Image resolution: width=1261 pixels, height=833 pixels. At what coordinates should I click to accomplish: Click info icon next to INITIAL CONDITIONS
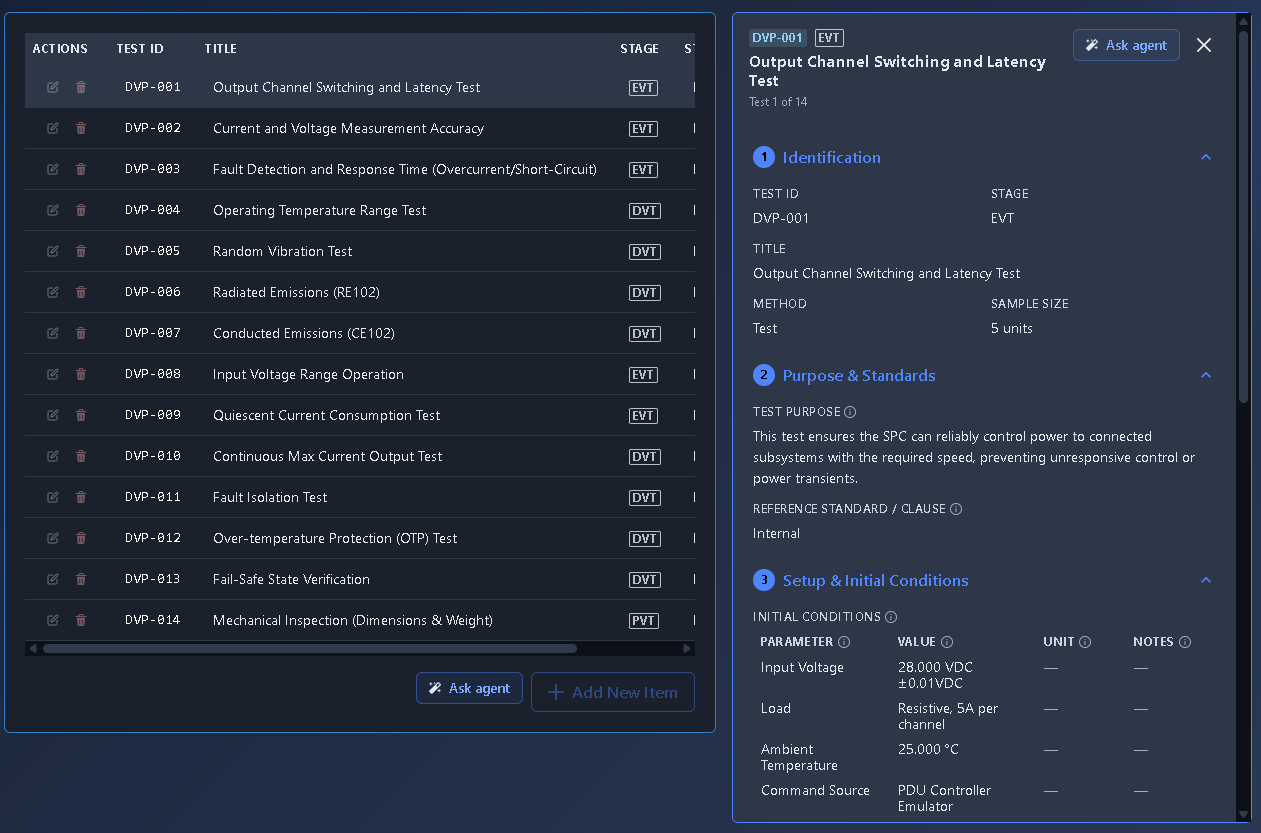tap(891, 617)
